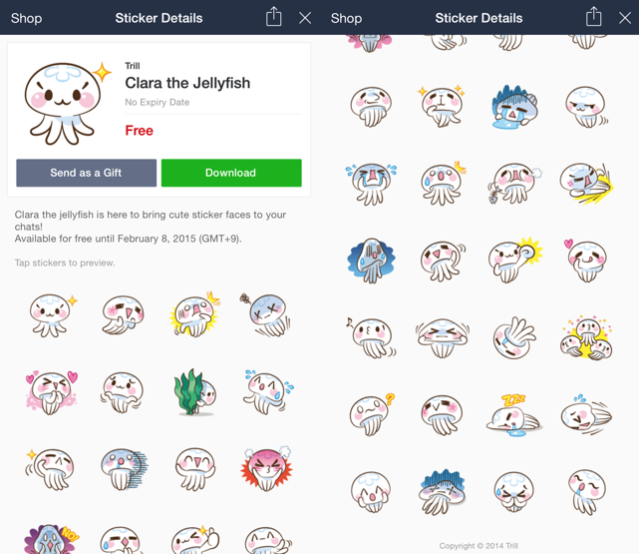Screen dimensions: 639x555
Task: Preview the gloomy blue-background jellyfish sticker
Action: (371, 260)
